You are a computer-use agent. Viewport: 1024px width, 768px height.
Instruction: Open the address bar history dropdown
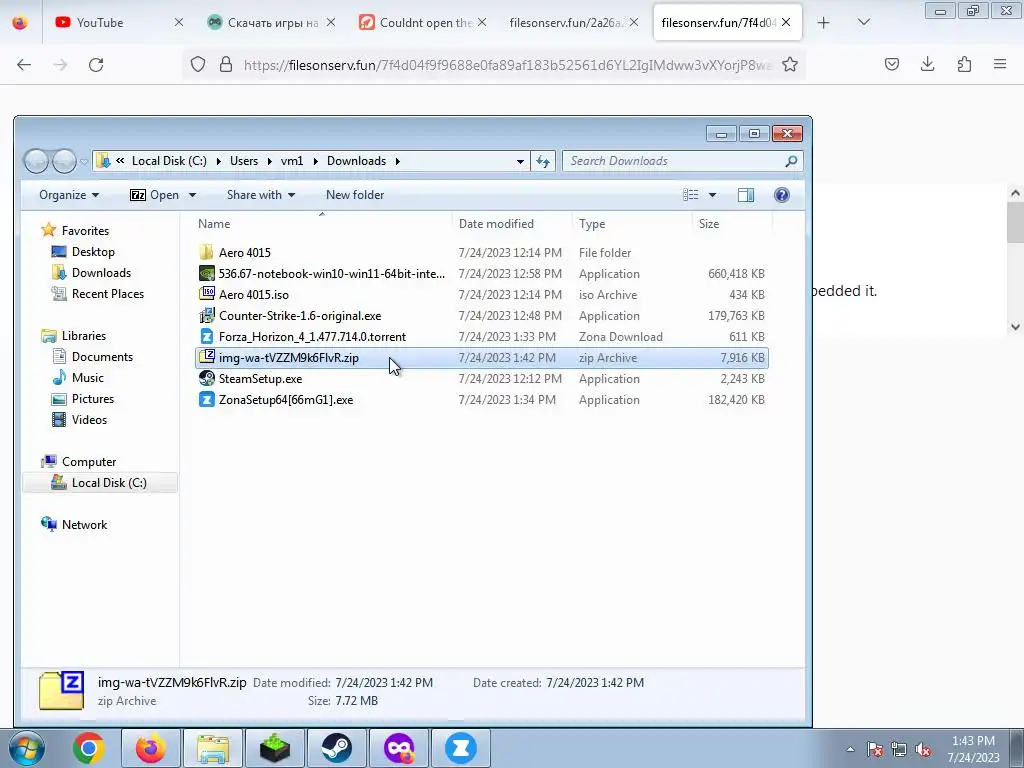pyautogui.click(x=520, y=161)
